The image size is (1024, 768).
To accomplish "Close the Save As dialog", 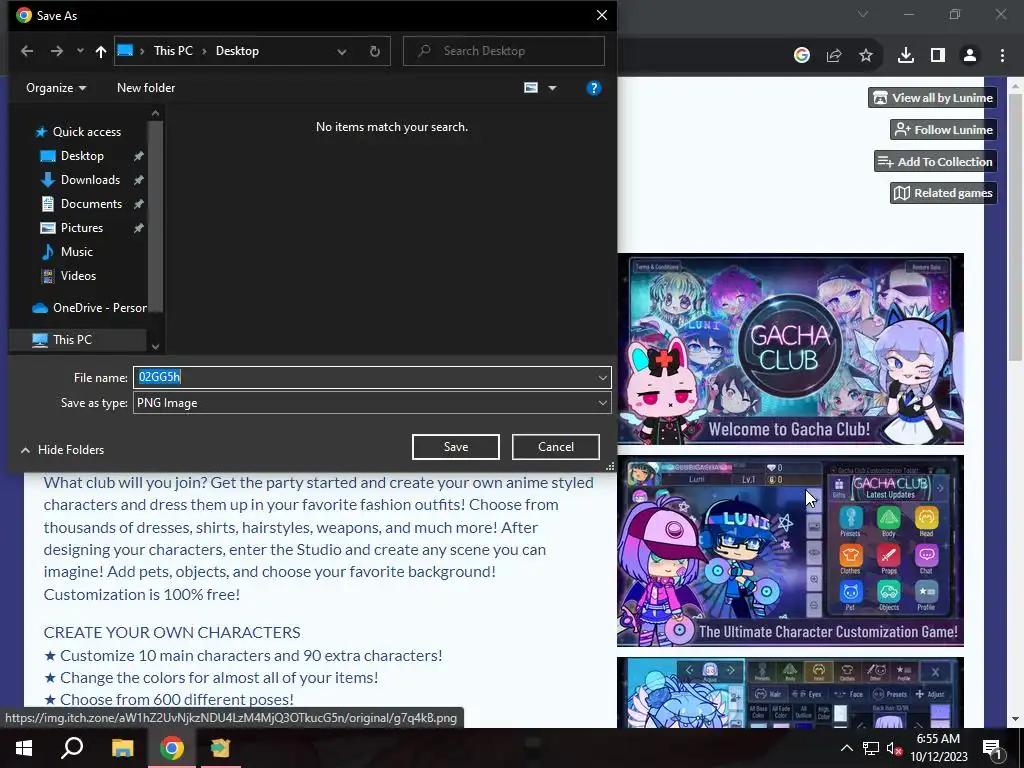I will 601,15.
